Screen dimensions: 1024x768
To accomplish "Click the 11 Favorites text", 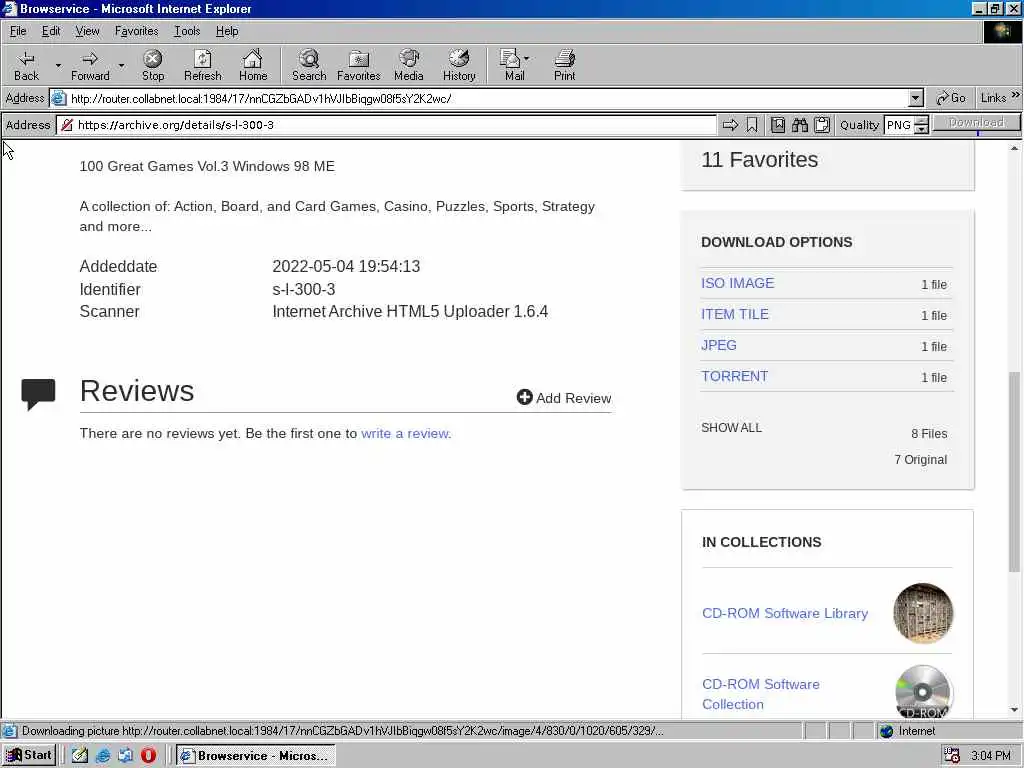I will (x=760, y=159).
